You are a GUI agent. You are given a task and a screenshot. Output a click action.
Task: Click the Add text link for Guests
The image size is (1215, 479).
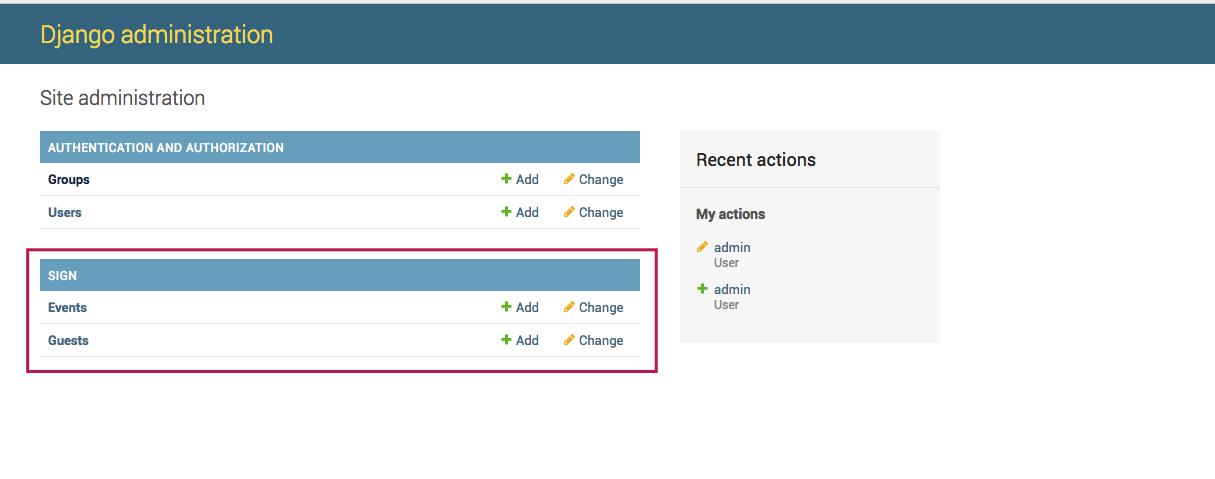pos(527,341)
